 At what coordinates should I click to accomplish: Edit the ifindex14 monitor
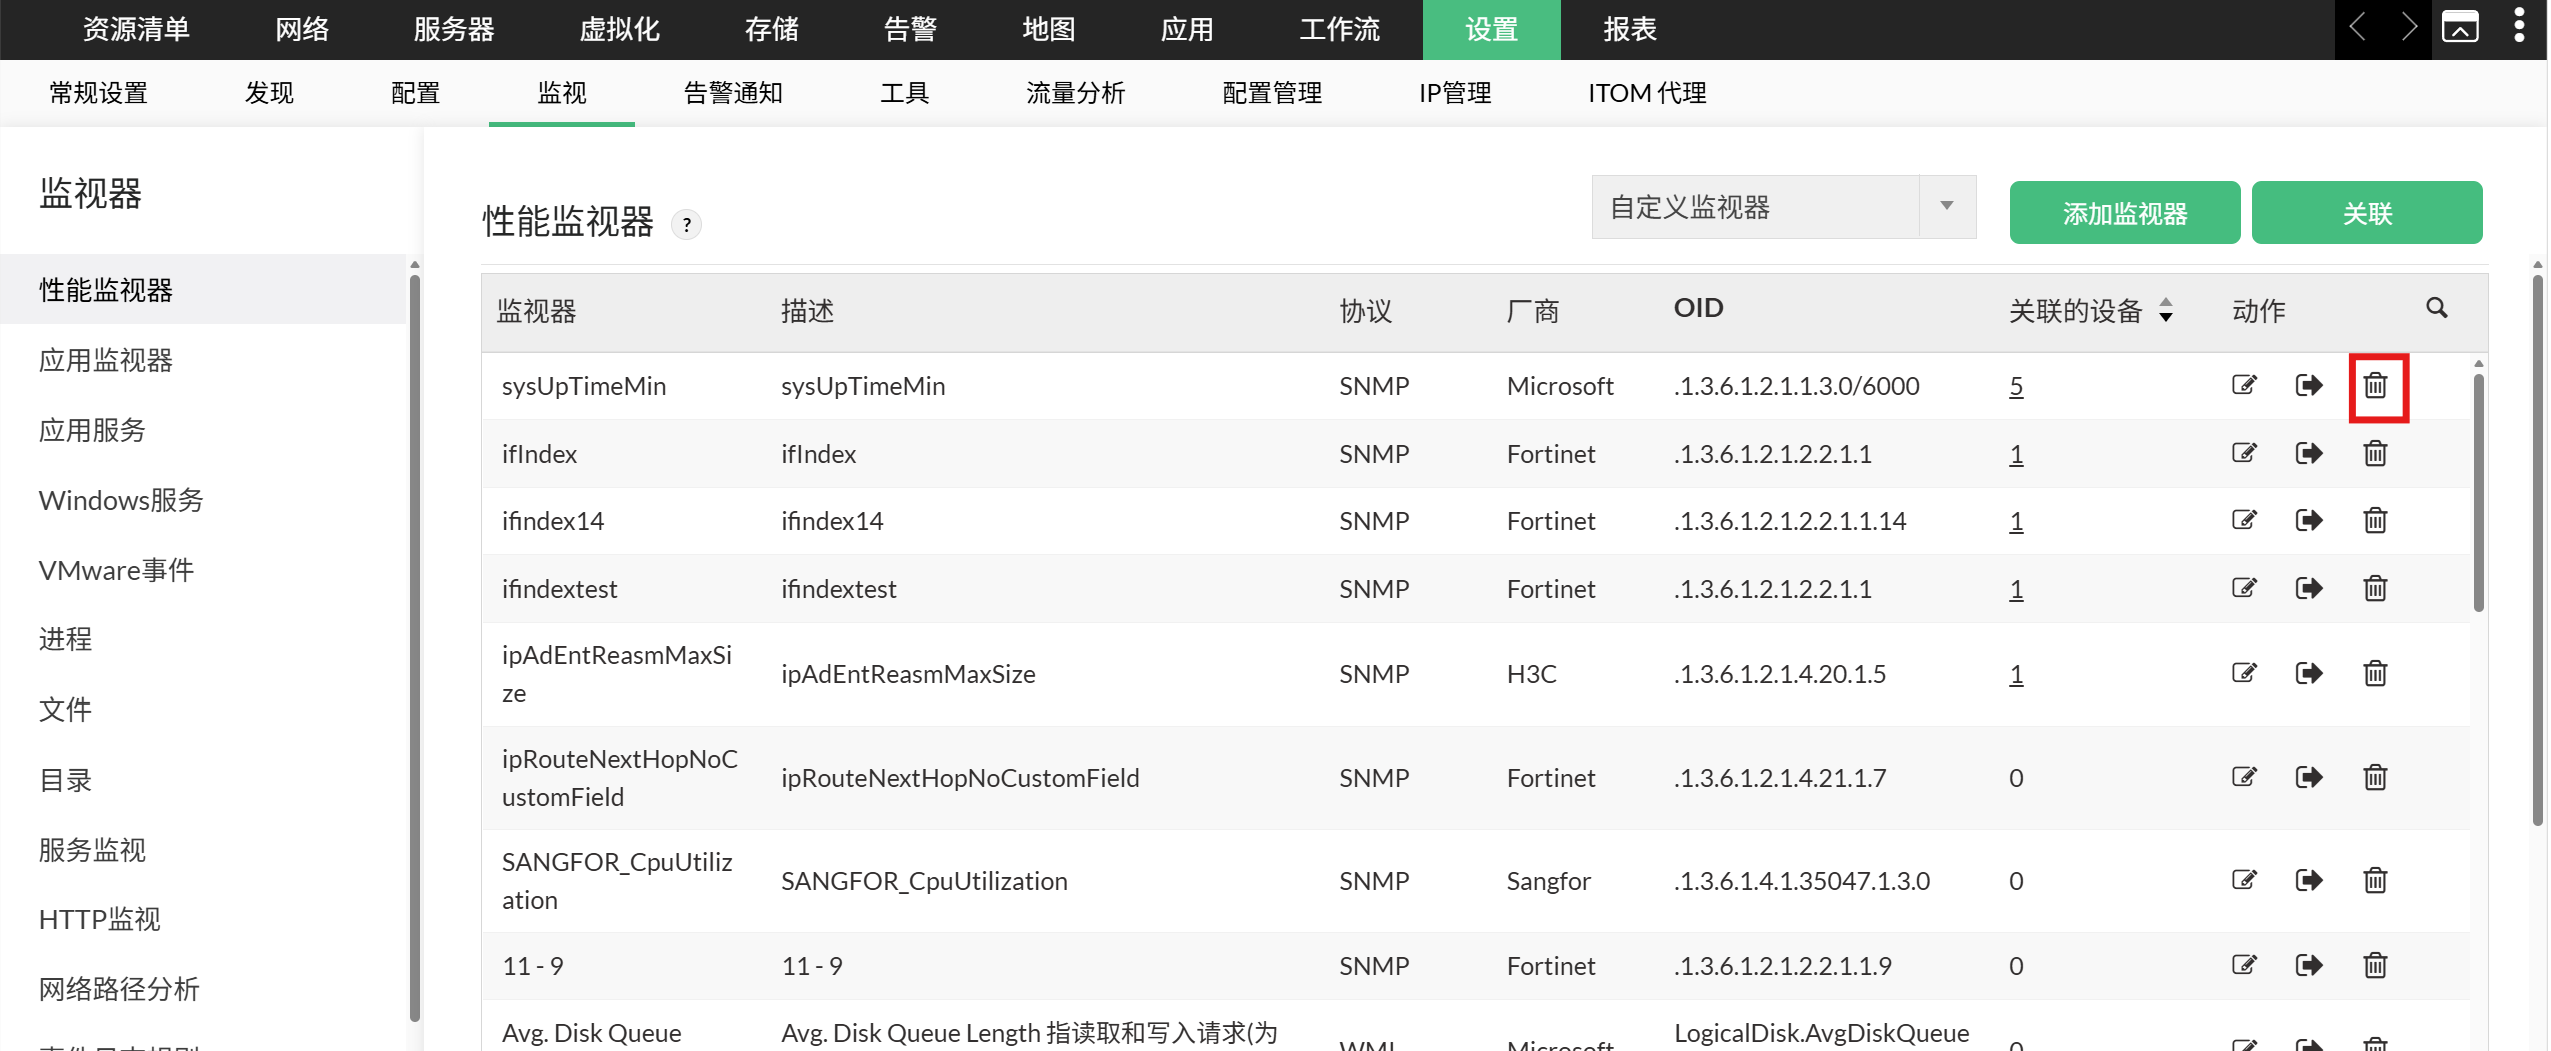2244,520
